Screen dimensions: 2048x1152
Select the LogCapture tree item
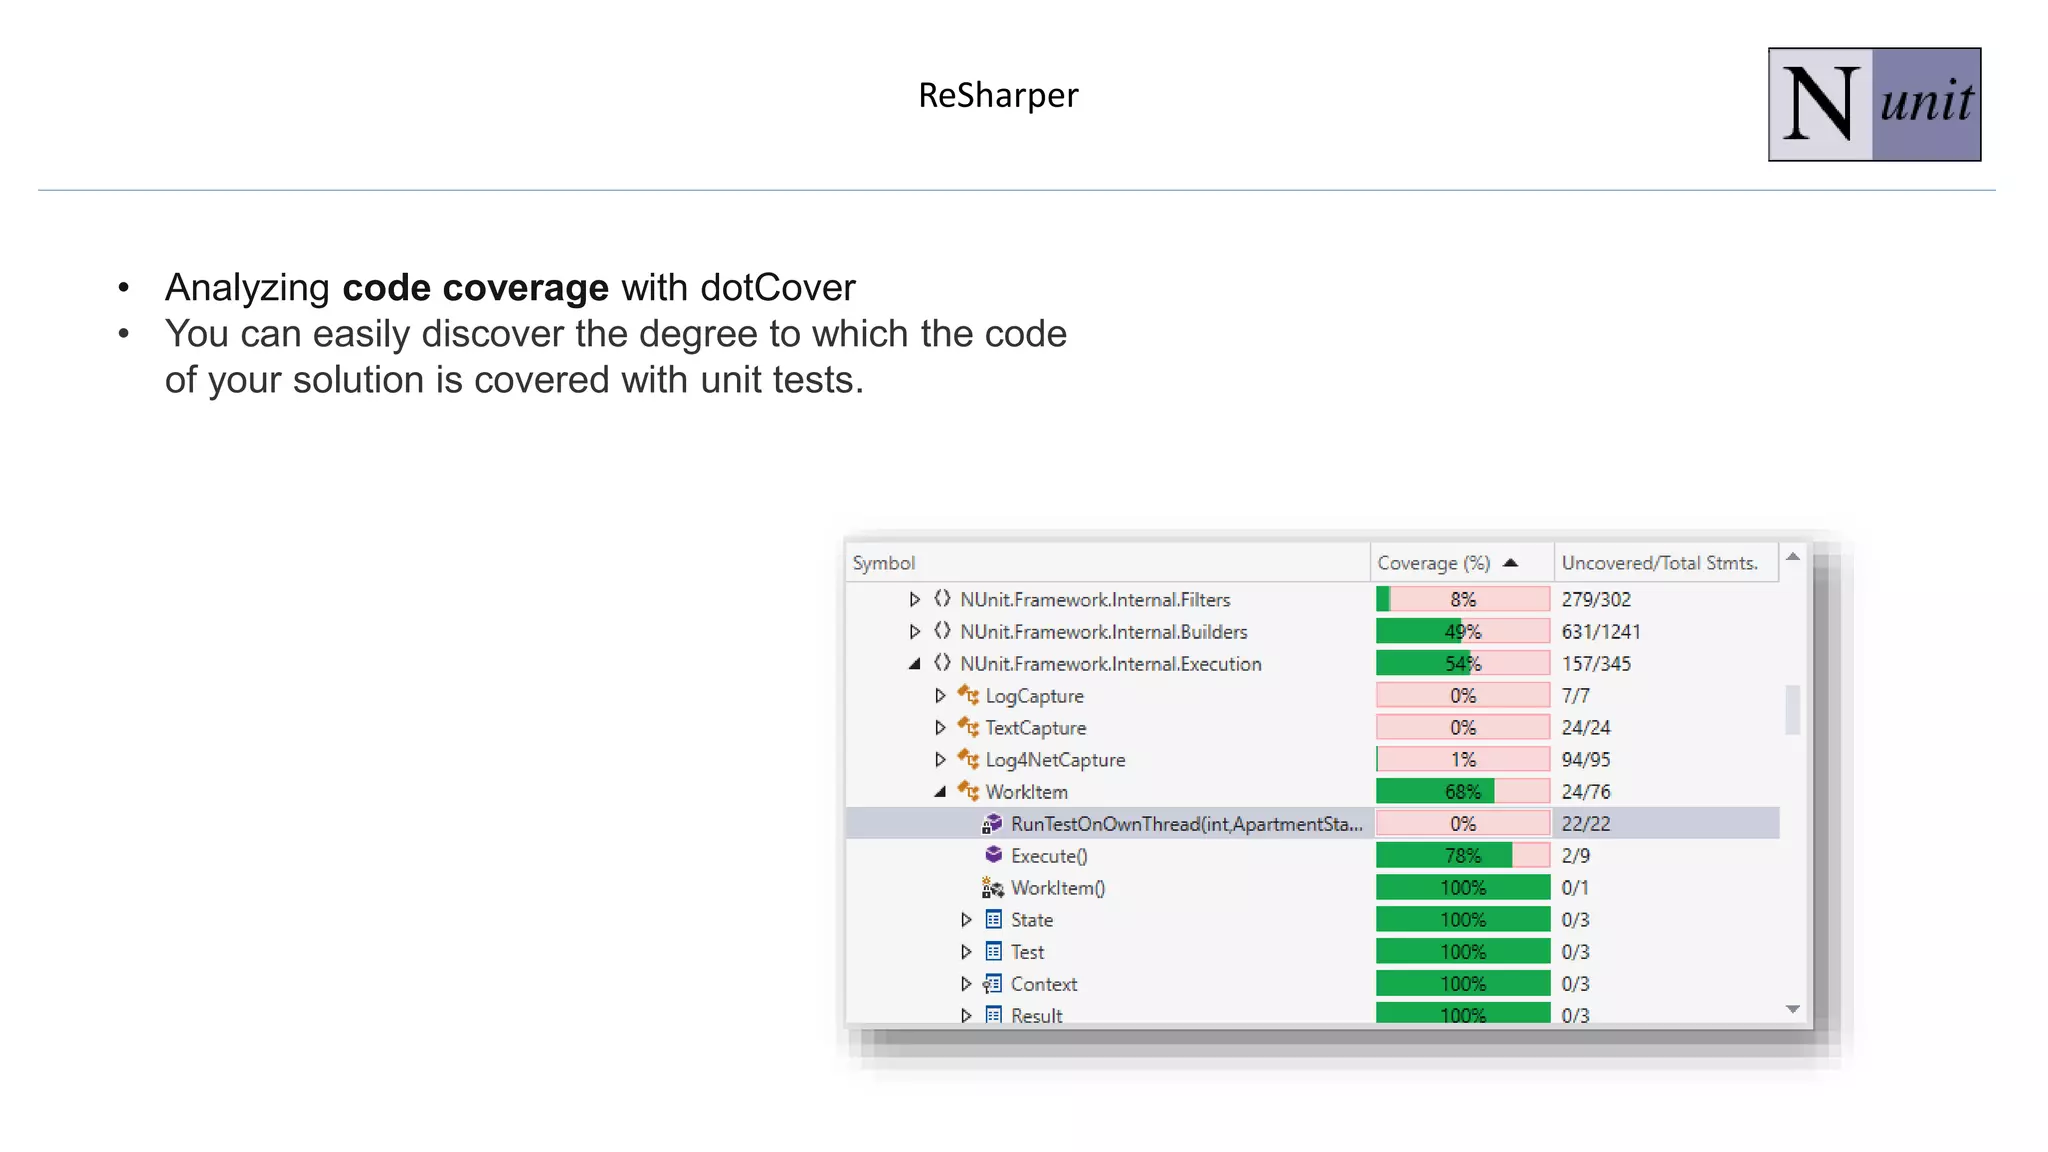[1034, 696]
